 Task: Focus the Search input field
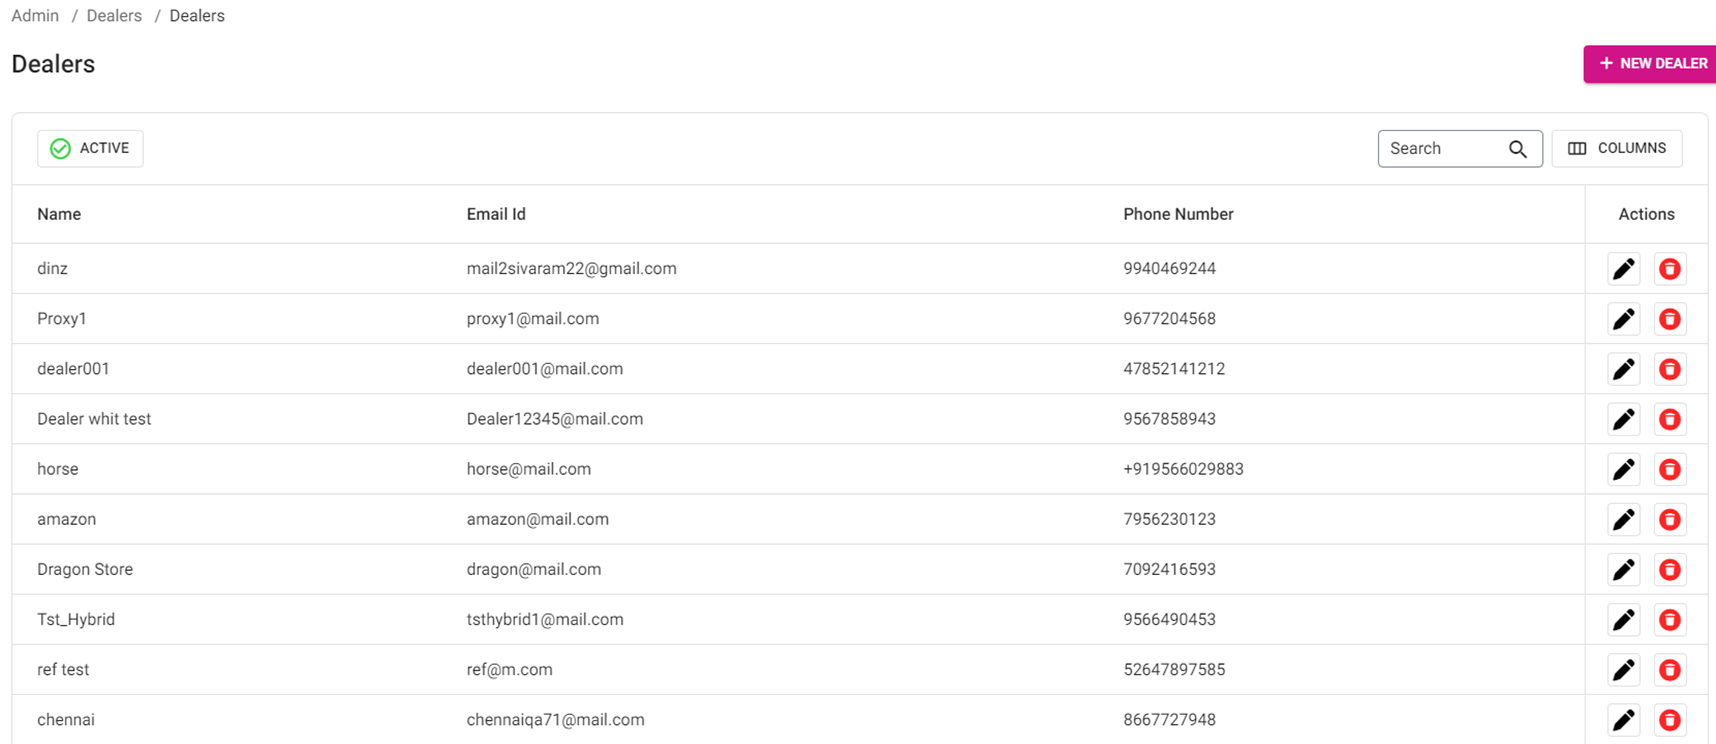tap(1440, 149)
